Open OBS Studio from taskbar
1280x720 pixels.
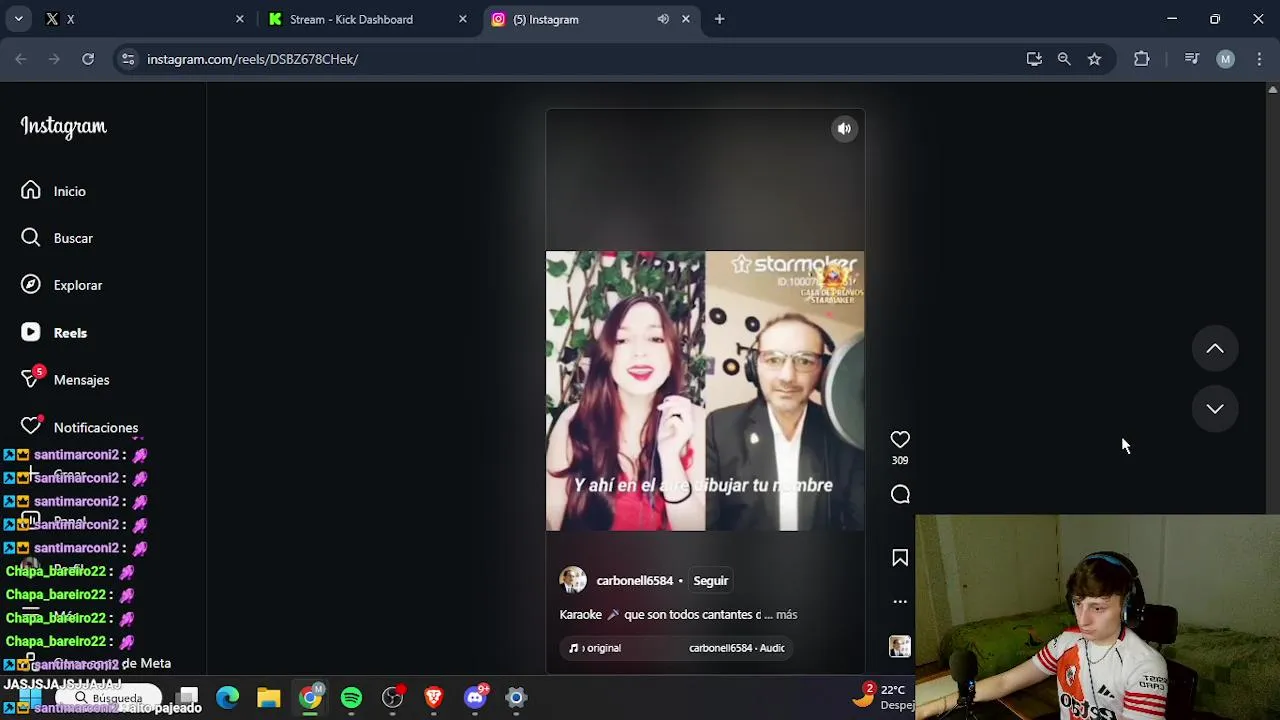(392, 697)
